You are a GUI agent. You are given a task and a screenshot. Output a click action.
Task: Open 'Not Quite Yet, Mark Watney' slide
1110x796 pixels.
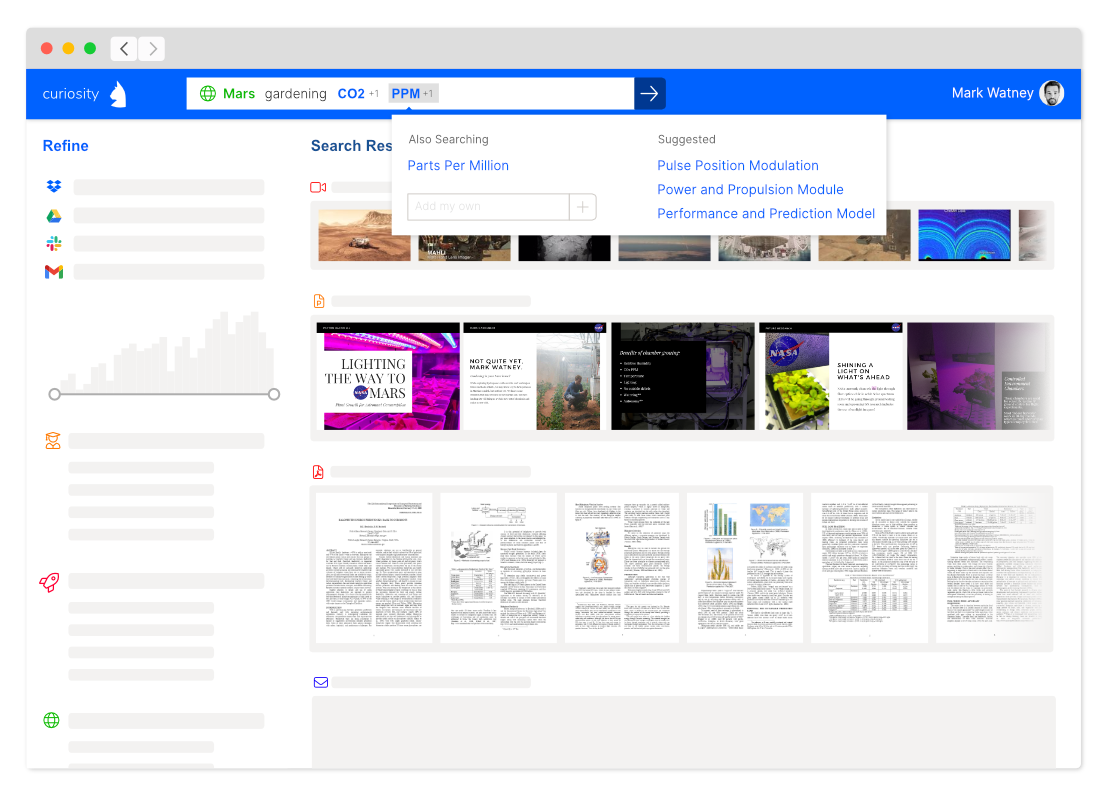point(535,377)
